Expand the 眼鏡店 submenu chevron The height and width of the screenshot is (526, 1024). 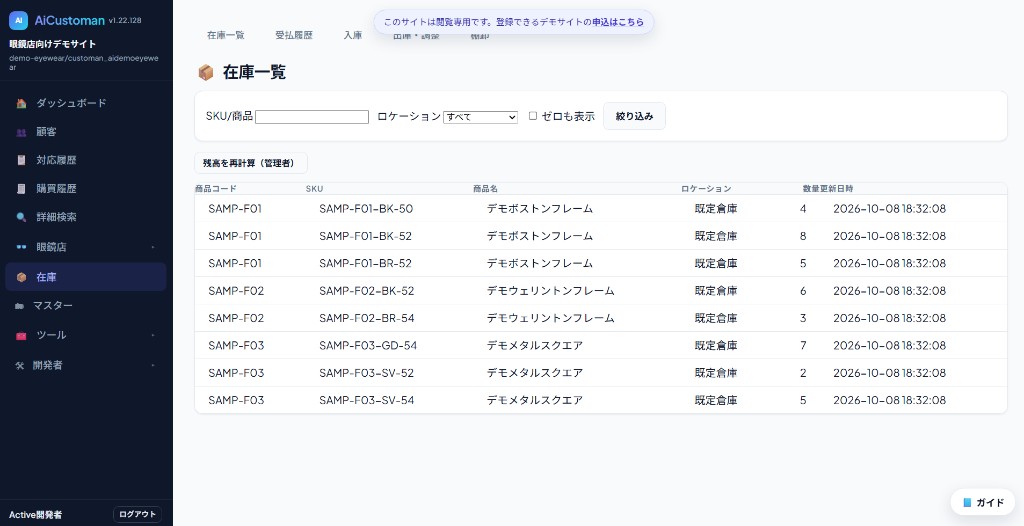(x=153, y=247)
